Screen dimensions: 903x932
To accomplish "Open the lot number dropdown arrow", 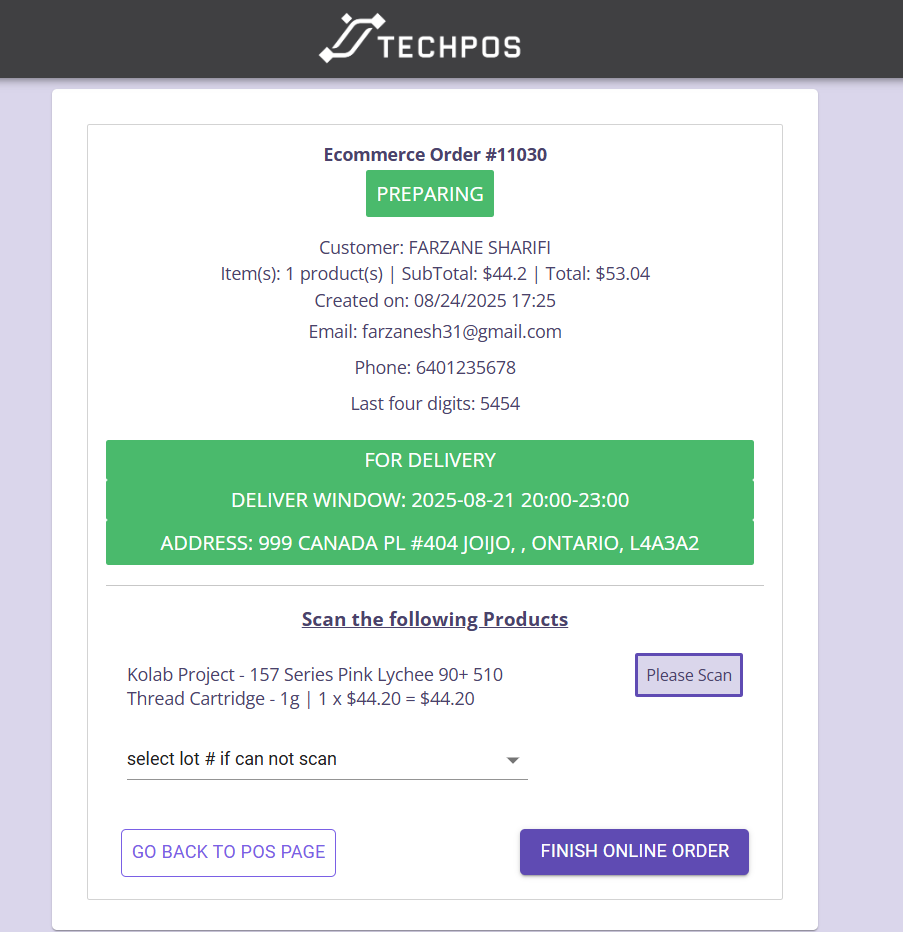I will pyautogui.click(x=512, y=760).
